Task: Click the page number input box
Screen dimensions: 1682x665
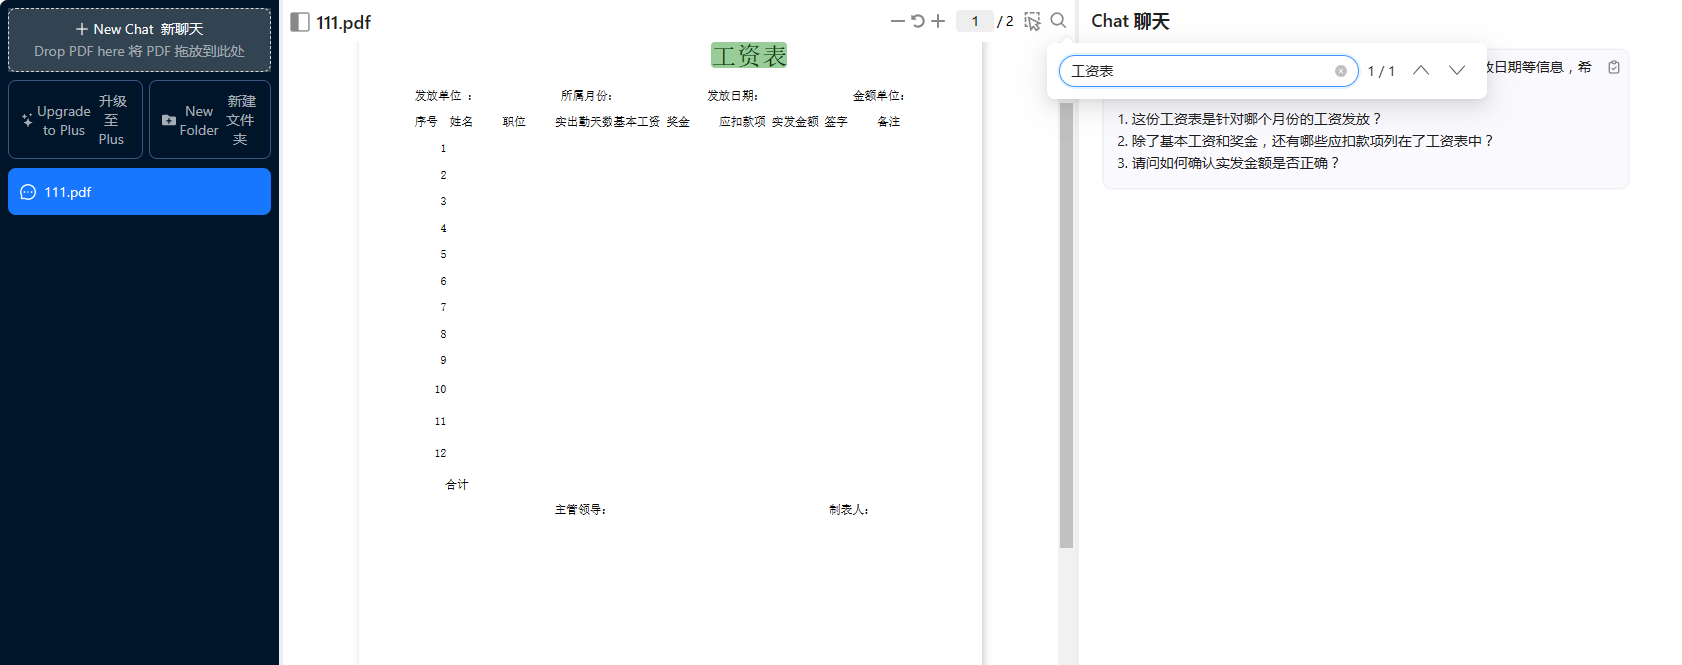Action: coord(974,21)
